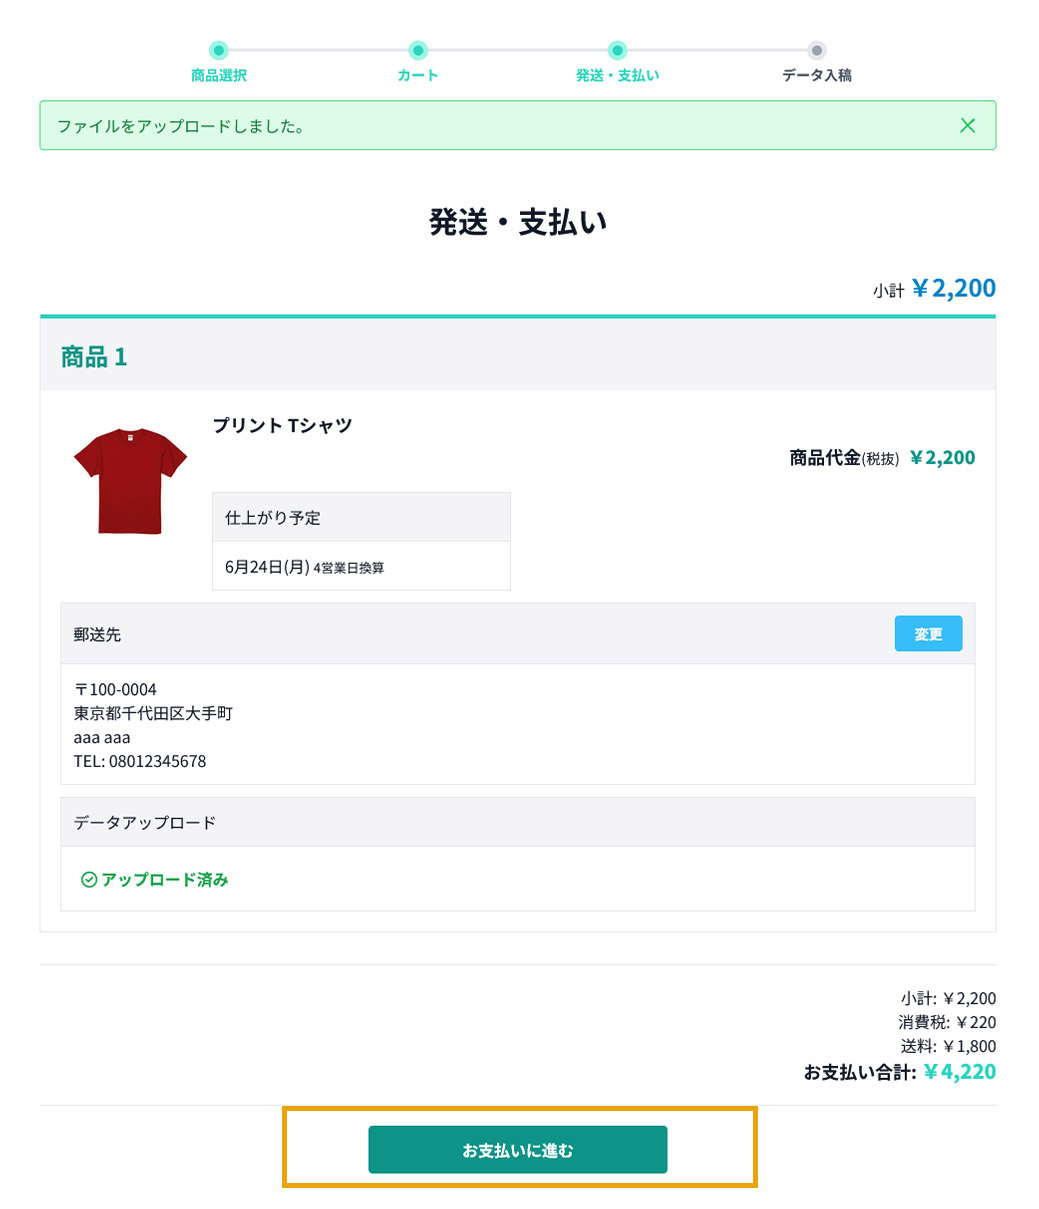This screenshot has height=1209, width=1039.
Task: Select the 商品選択 step label
Action: click(219, 75)
